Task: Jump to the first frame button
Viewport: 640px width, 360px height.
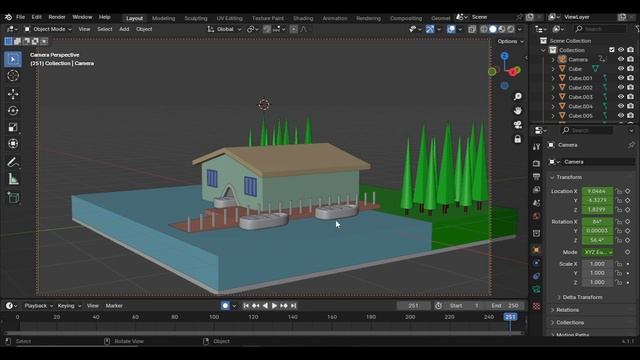Action: pyautogui.click(x=246, y=306)
